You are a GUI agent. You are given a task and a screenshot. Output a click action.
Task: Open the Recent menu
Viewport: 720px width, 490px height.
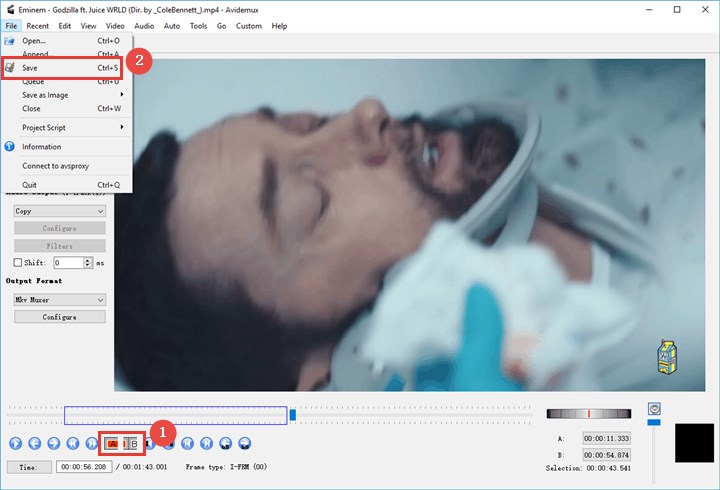[38, 26]
